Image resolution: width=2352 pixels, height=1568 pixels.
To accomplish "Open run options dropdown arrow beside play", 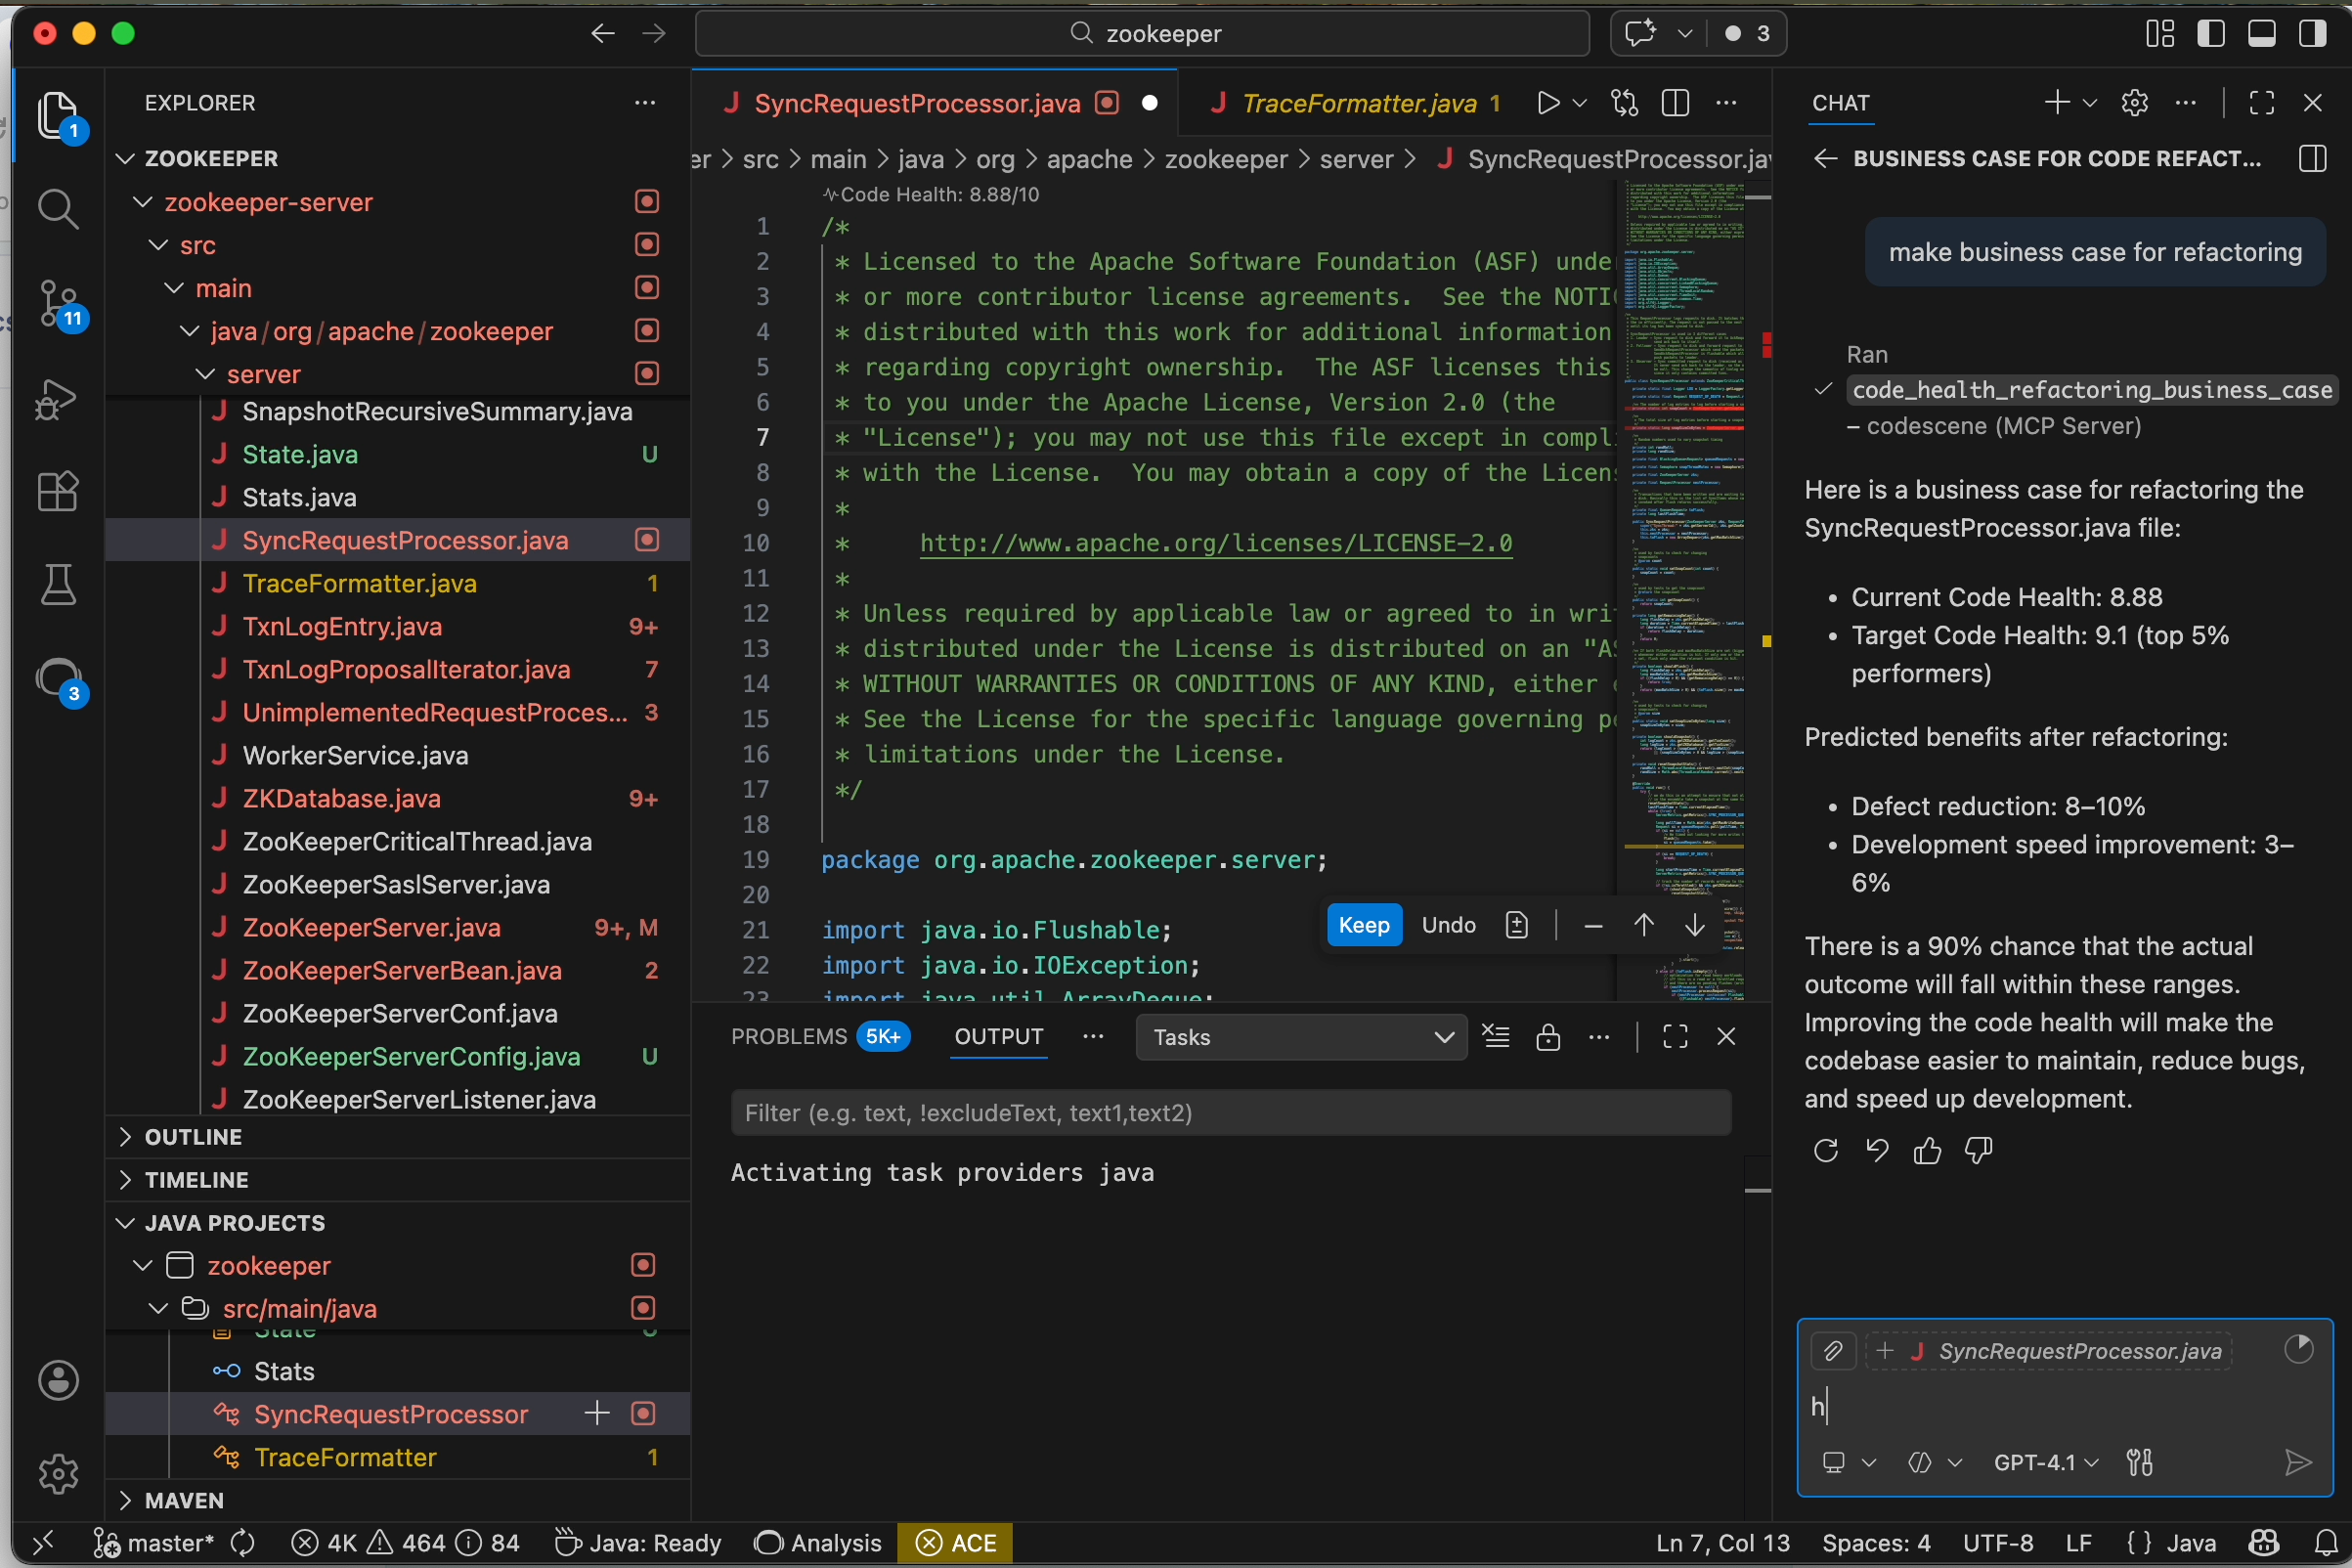I will click(1580, 103).
